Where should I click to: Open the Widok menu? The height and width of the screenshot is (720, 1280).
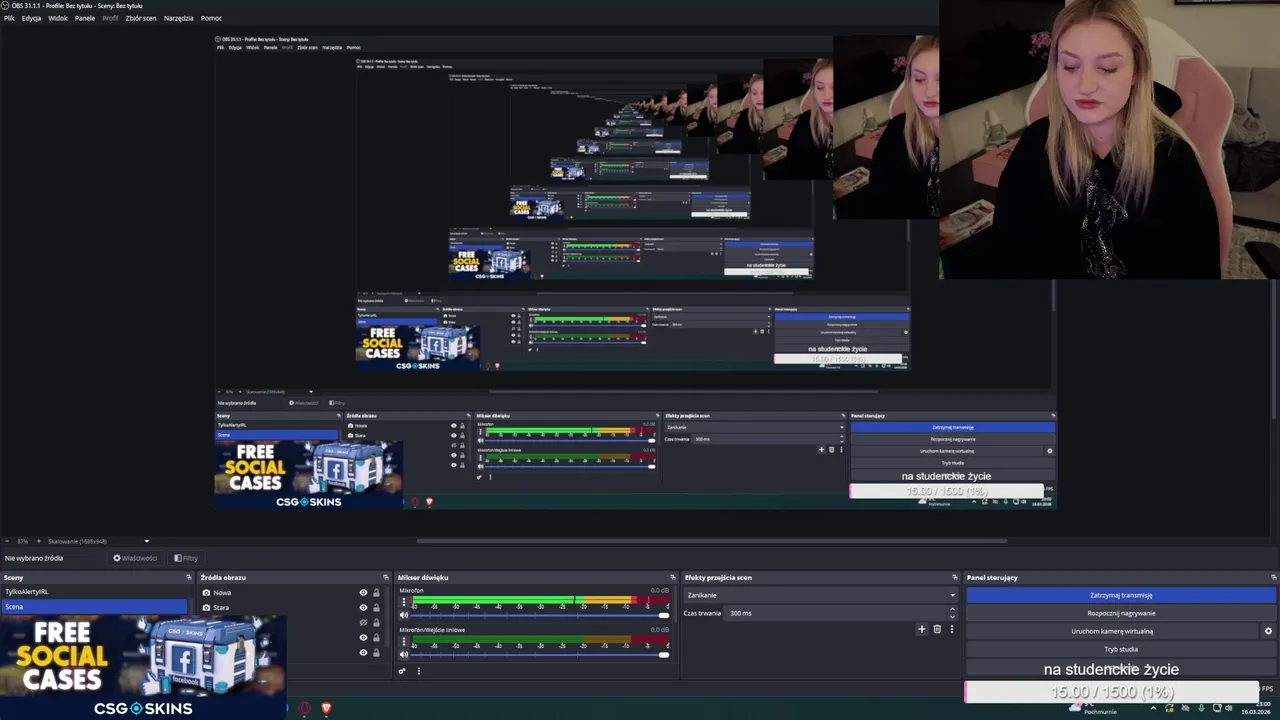pos(58,18)
